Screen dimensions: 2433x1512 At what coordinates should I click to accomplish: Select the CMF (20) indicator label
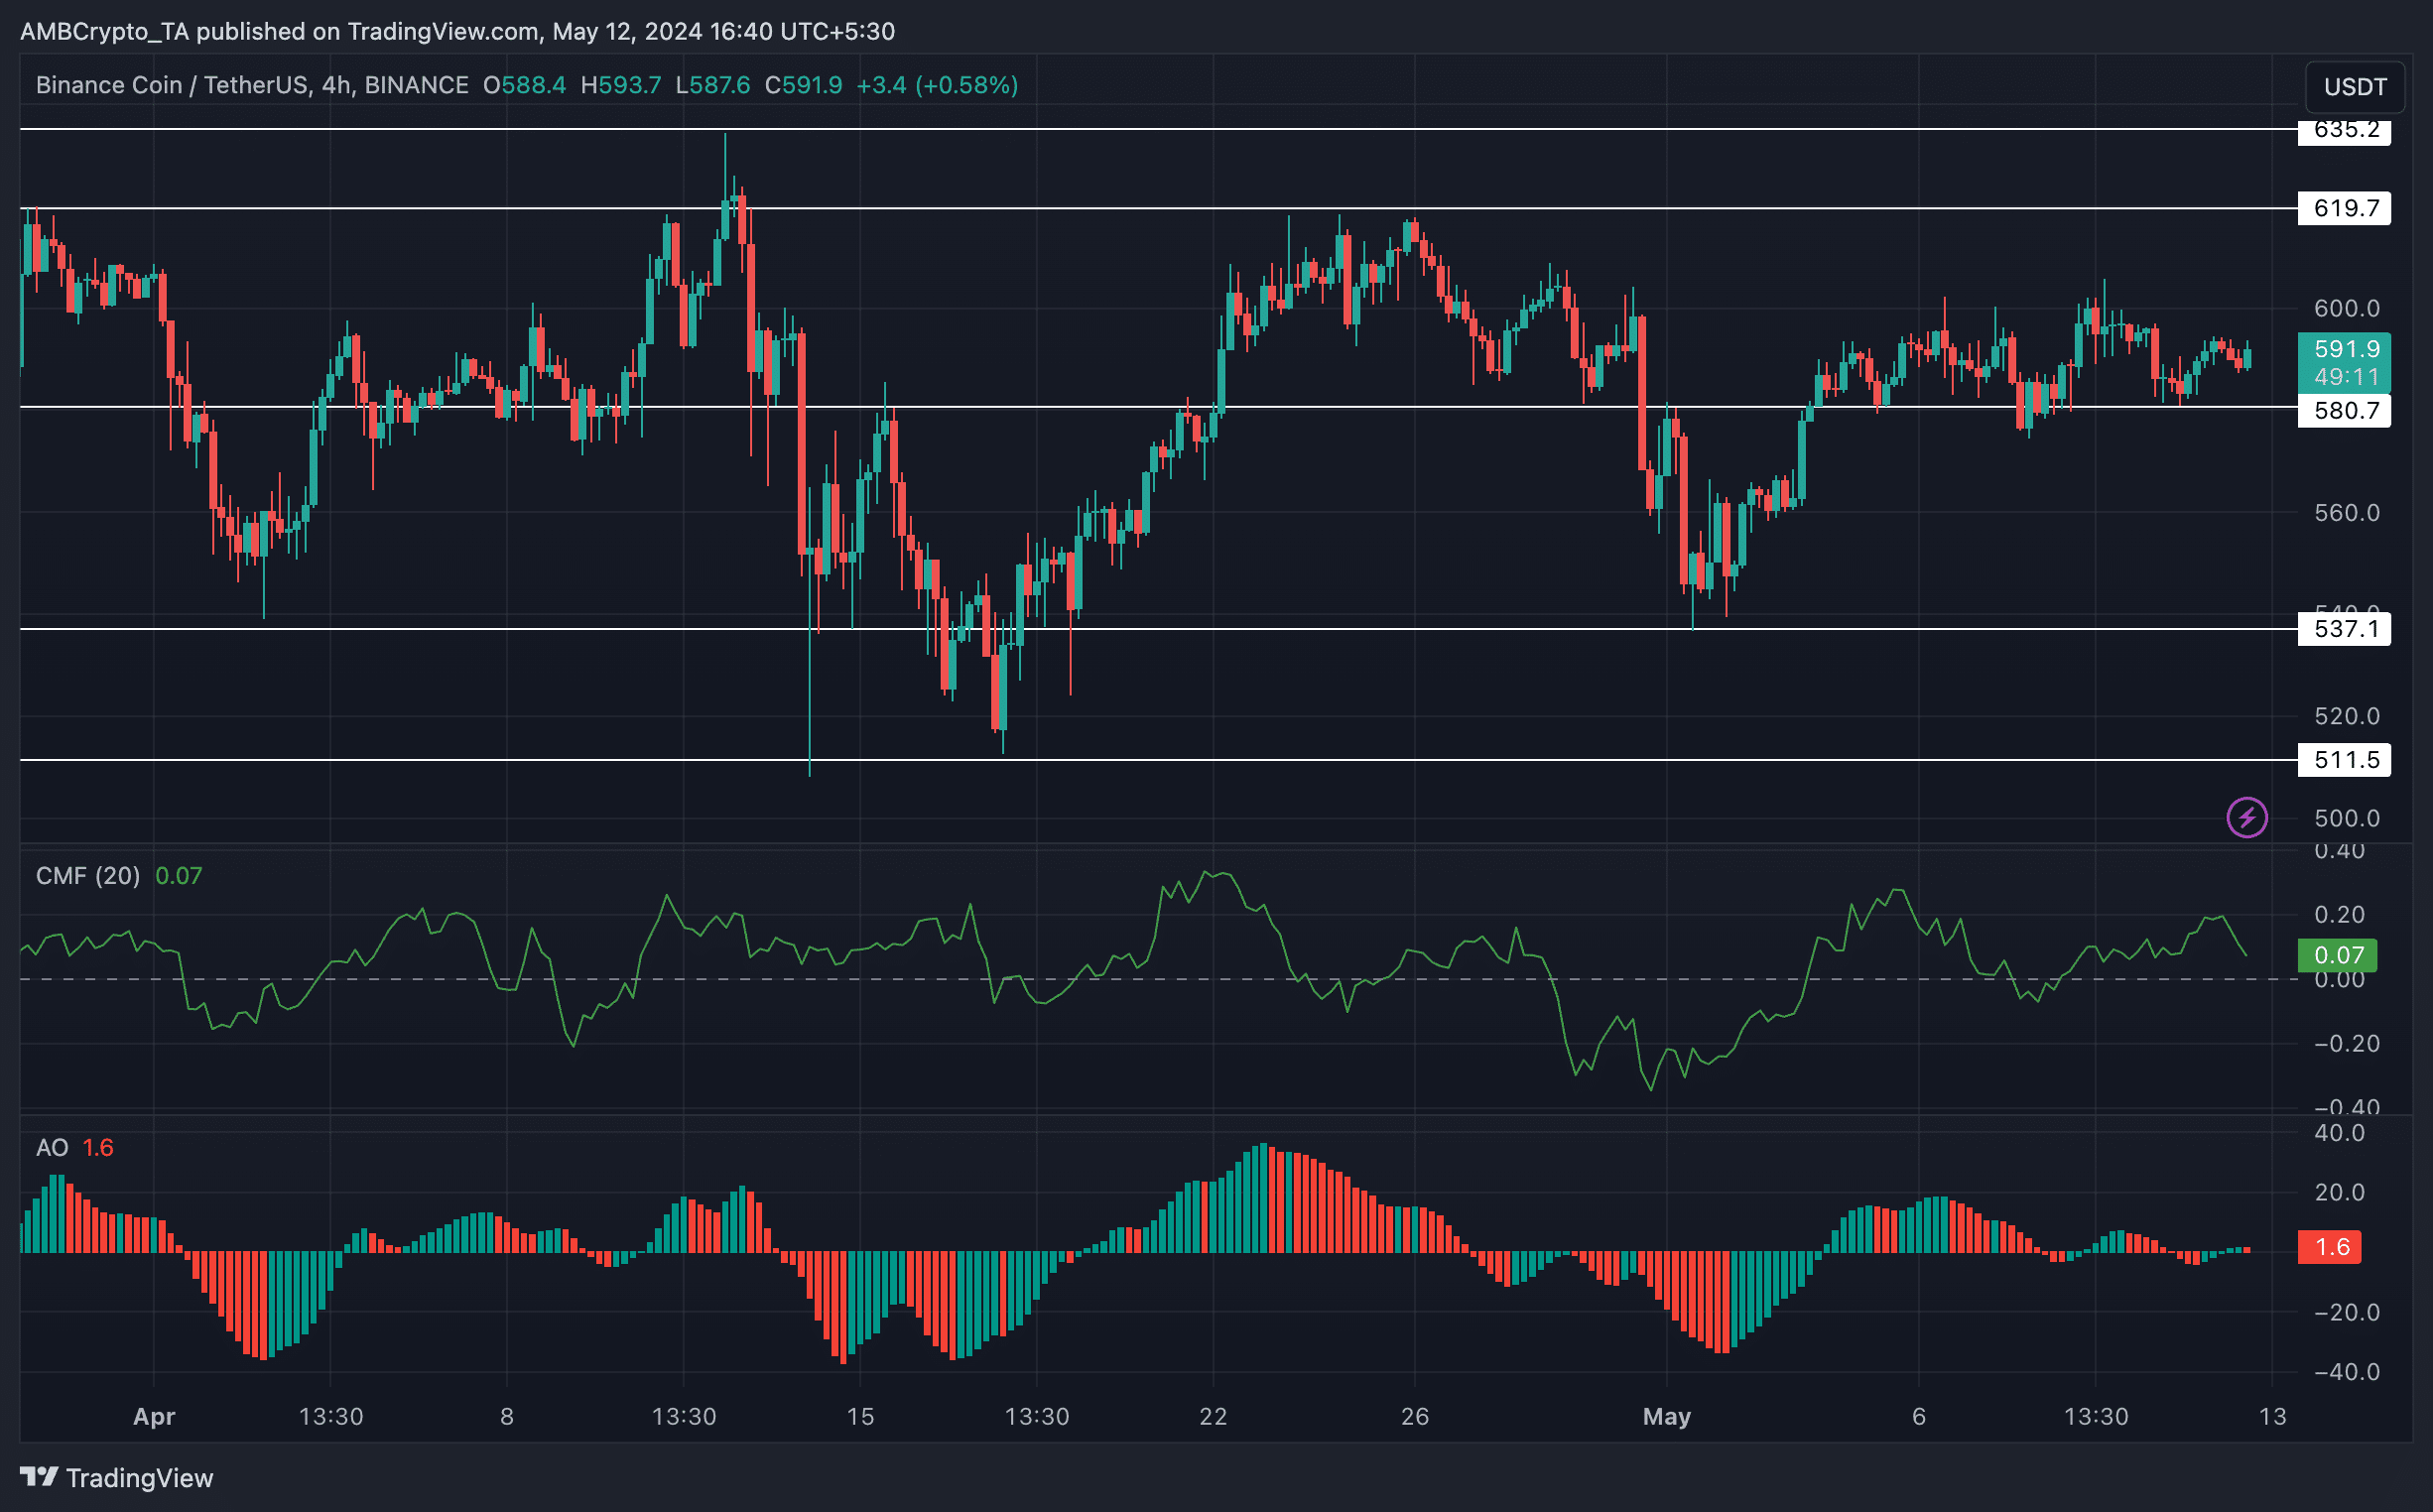click(x=88, y=876)
